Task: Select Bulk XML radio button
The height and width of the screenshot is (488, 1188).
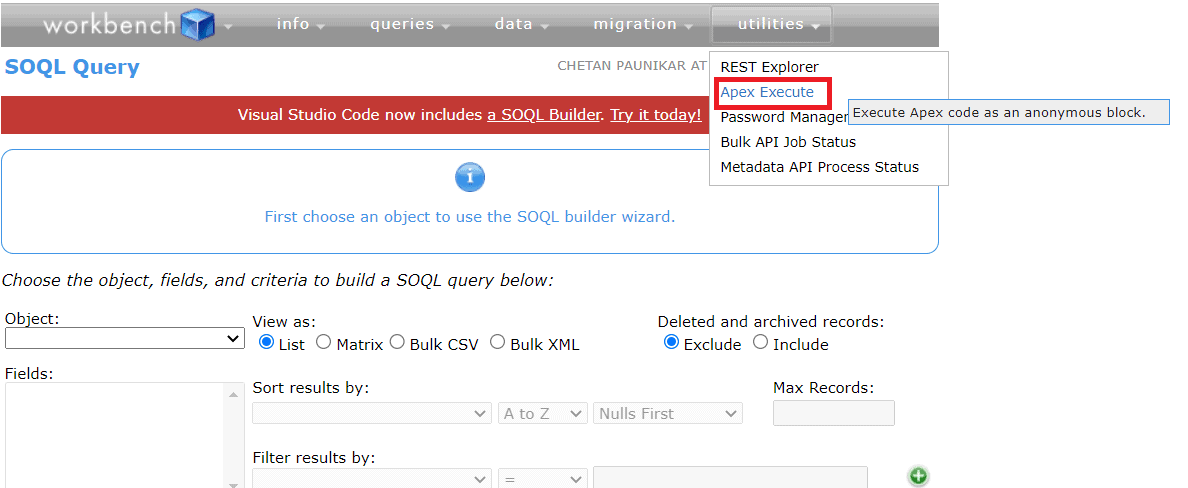Action: click(x=498, y=343)
